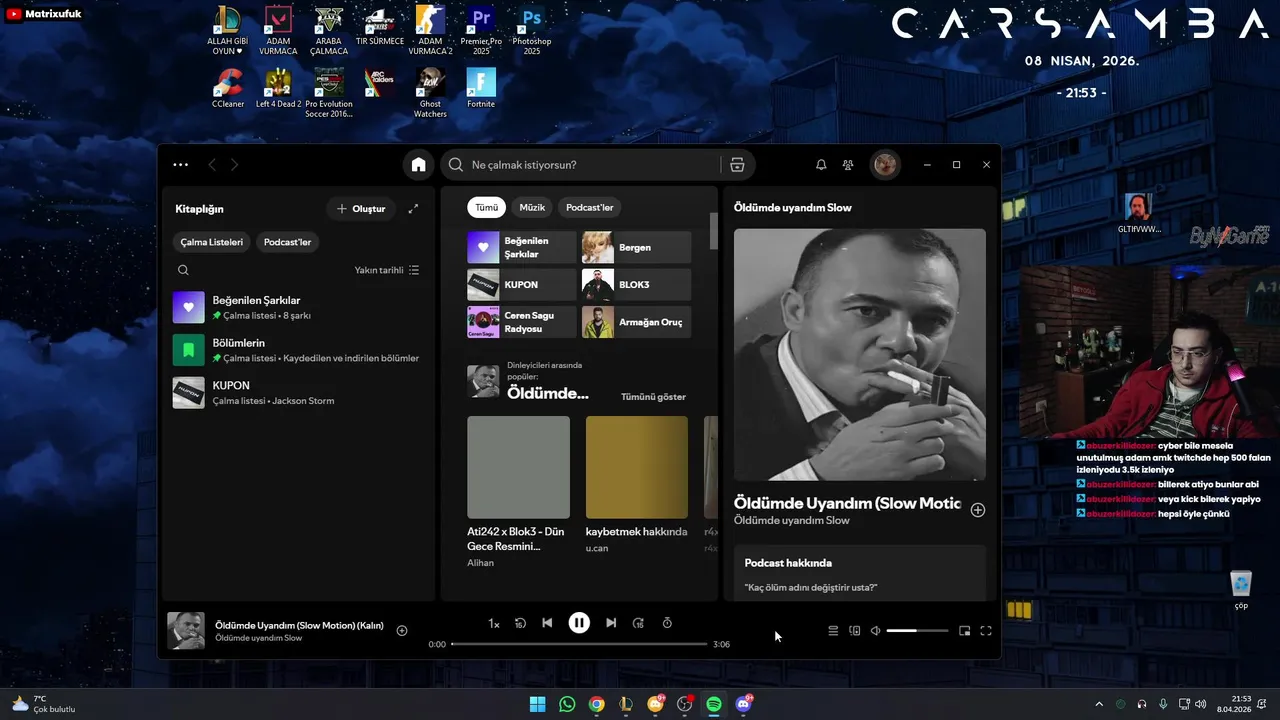Click now-playing cover thumbnail in bottom bar

[186, 631]
